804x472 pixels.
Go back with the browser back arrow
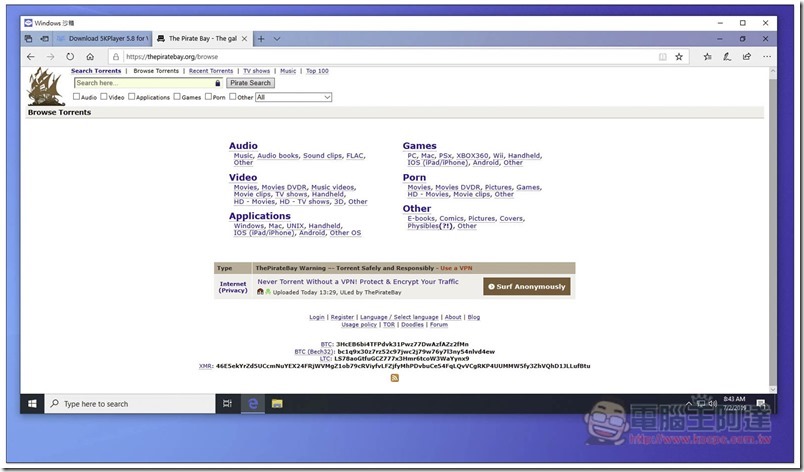coord(31,57)
